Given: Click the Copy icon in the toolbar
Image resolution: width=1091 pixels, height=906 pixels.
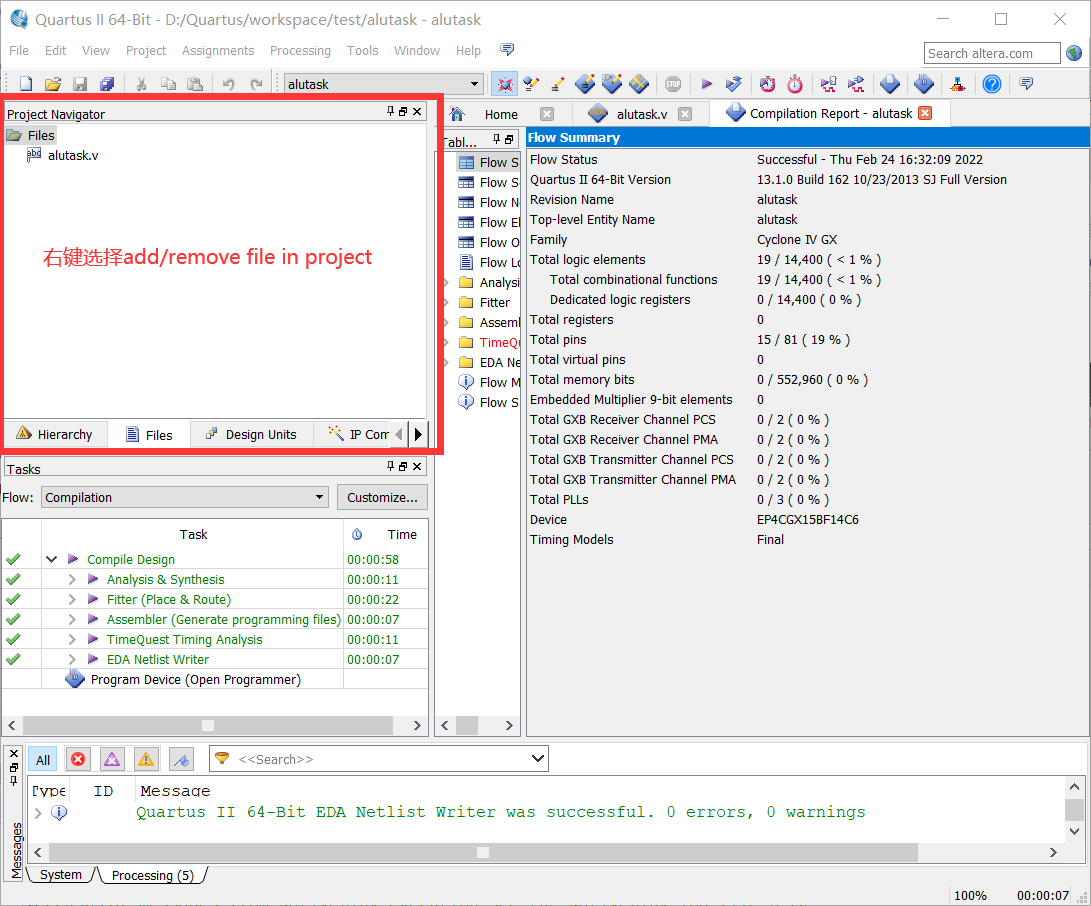Looking at the screenshot, I should [x=168, y=84].
